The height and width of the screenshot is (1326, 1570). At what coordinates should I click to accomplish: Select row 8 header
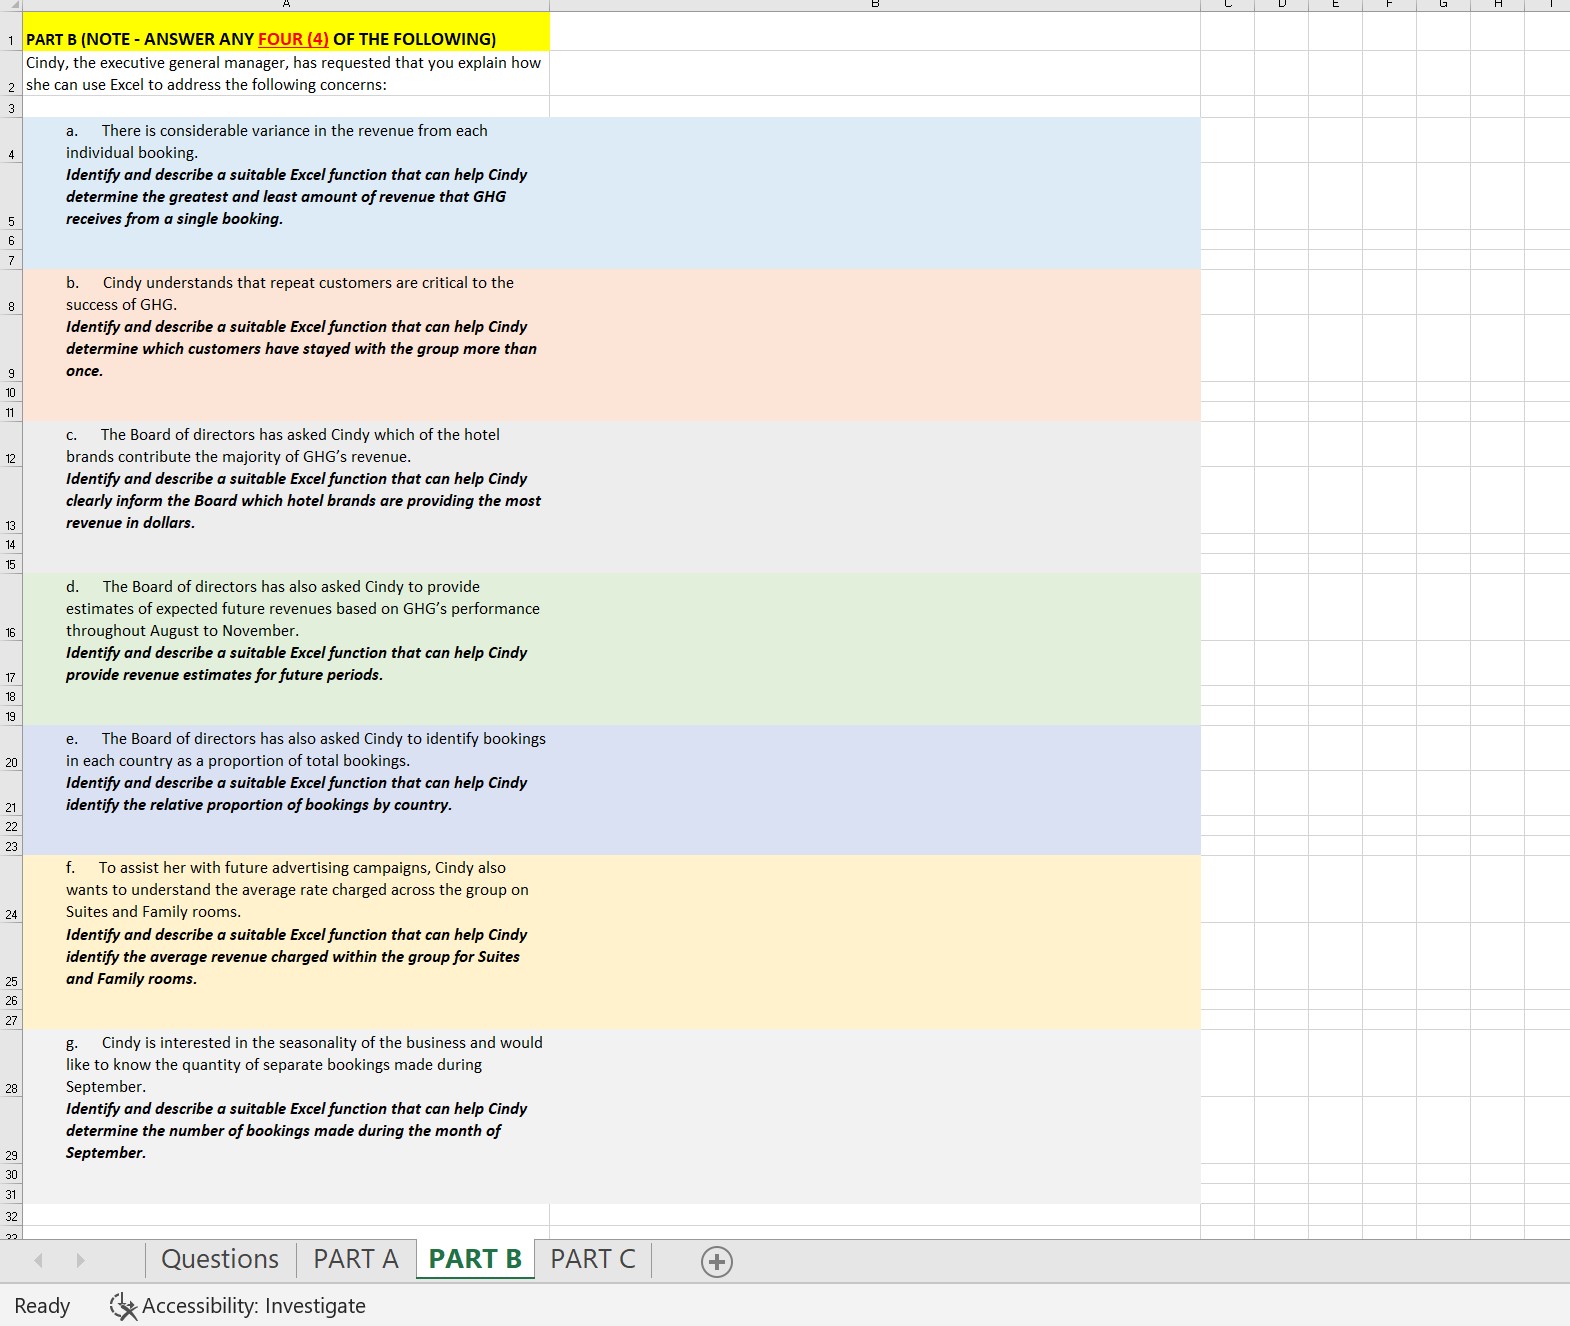(11, 292)
